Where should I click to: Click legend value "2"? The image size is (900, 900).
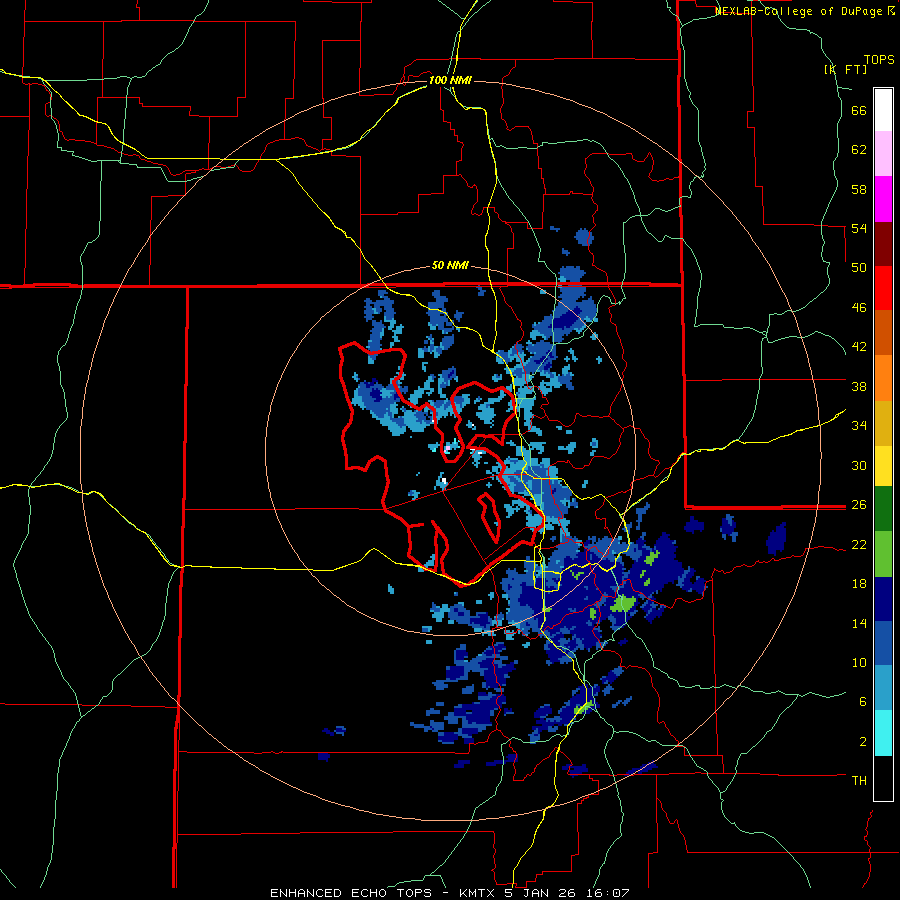coord(863,742)
